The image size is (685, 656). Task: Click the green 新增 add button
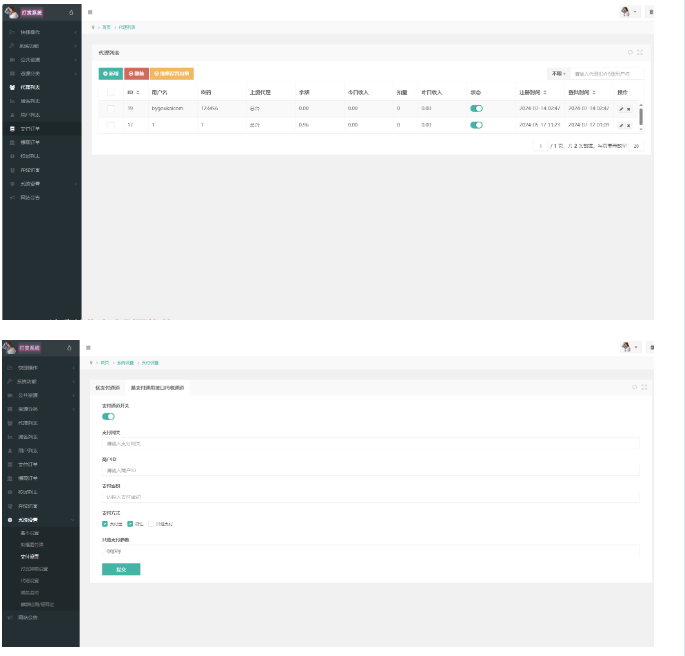point(110,73)
